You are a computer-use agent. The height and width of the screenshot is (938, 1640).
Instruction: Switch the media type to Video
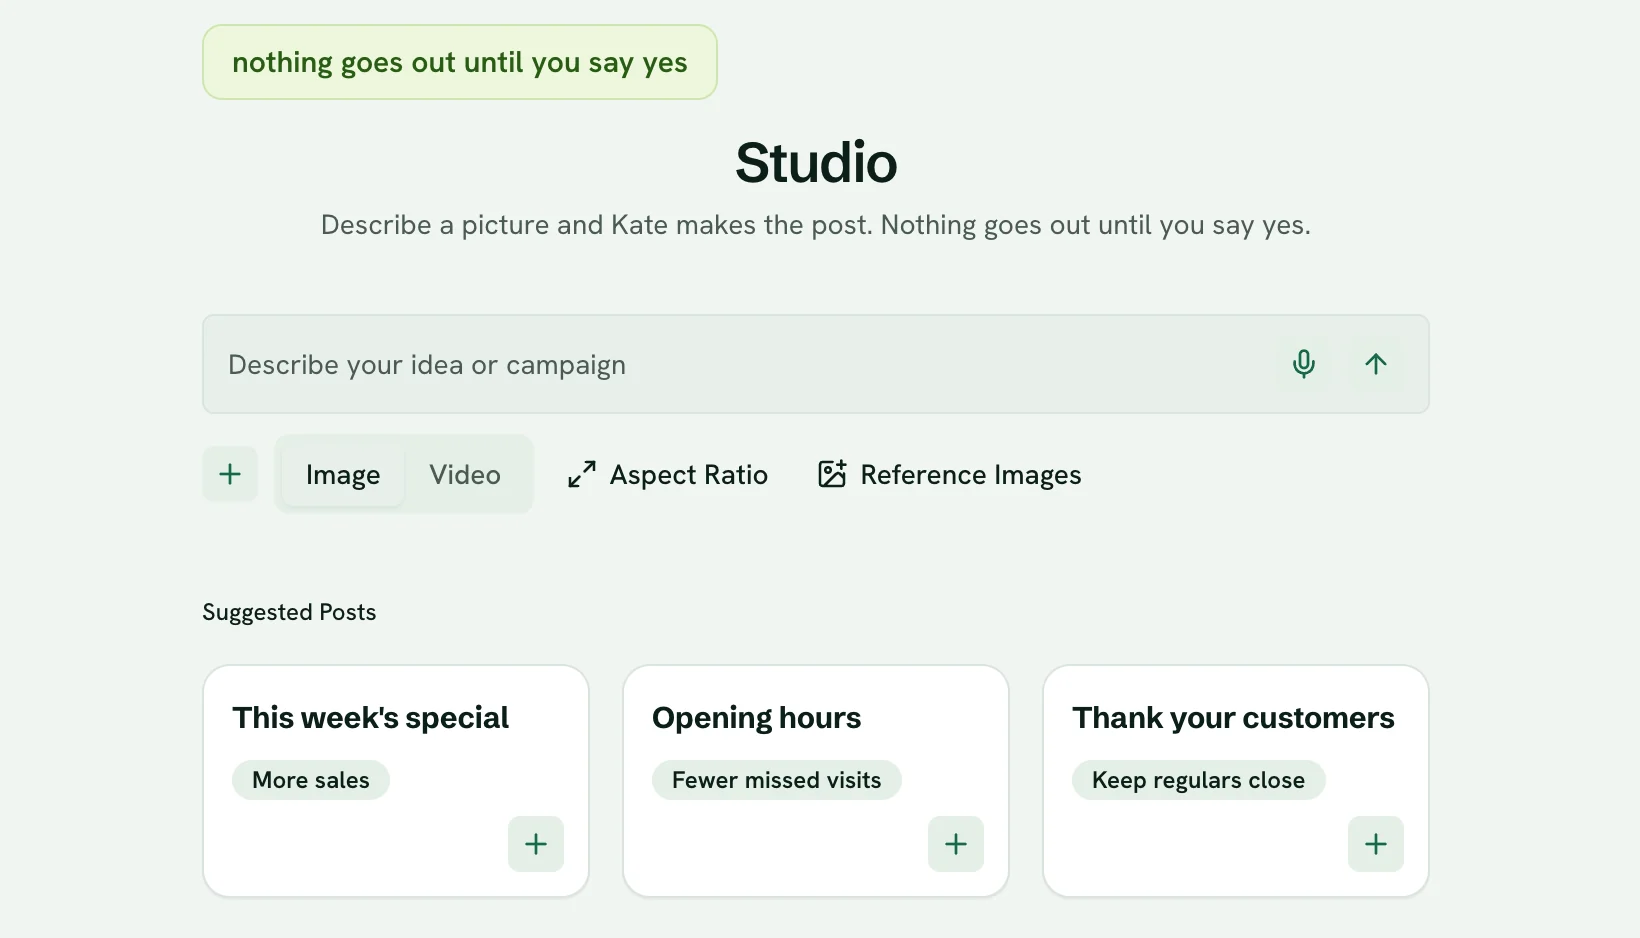tap(465, 474)
